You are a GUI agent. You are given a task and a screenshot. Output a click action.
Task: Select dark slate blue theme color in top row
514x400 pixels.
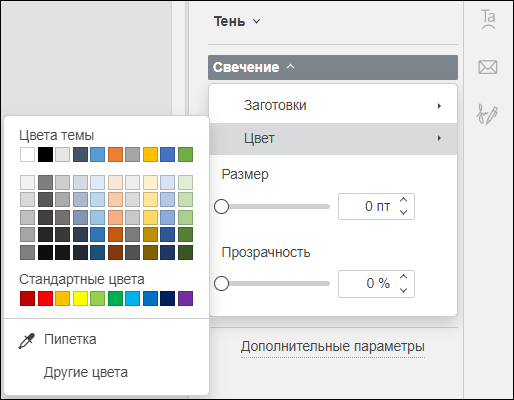[x=80, y=155]
